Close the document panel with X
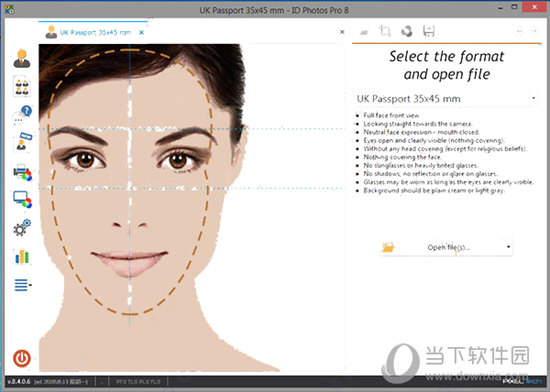 click(x=342, y=32)
